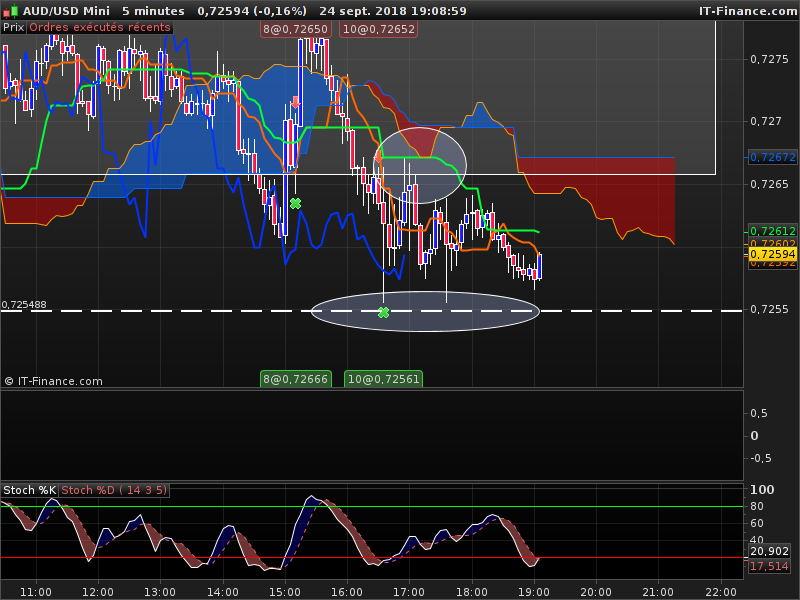Click the blue 0,72672 price tag
Screen dimensions: 800x600
click(x=772, y=157)
